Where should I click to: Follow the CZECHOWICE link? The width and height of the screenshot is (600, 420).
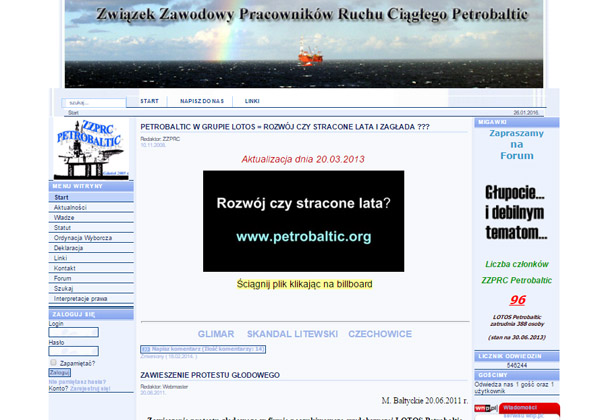click(x=380, y=333)
